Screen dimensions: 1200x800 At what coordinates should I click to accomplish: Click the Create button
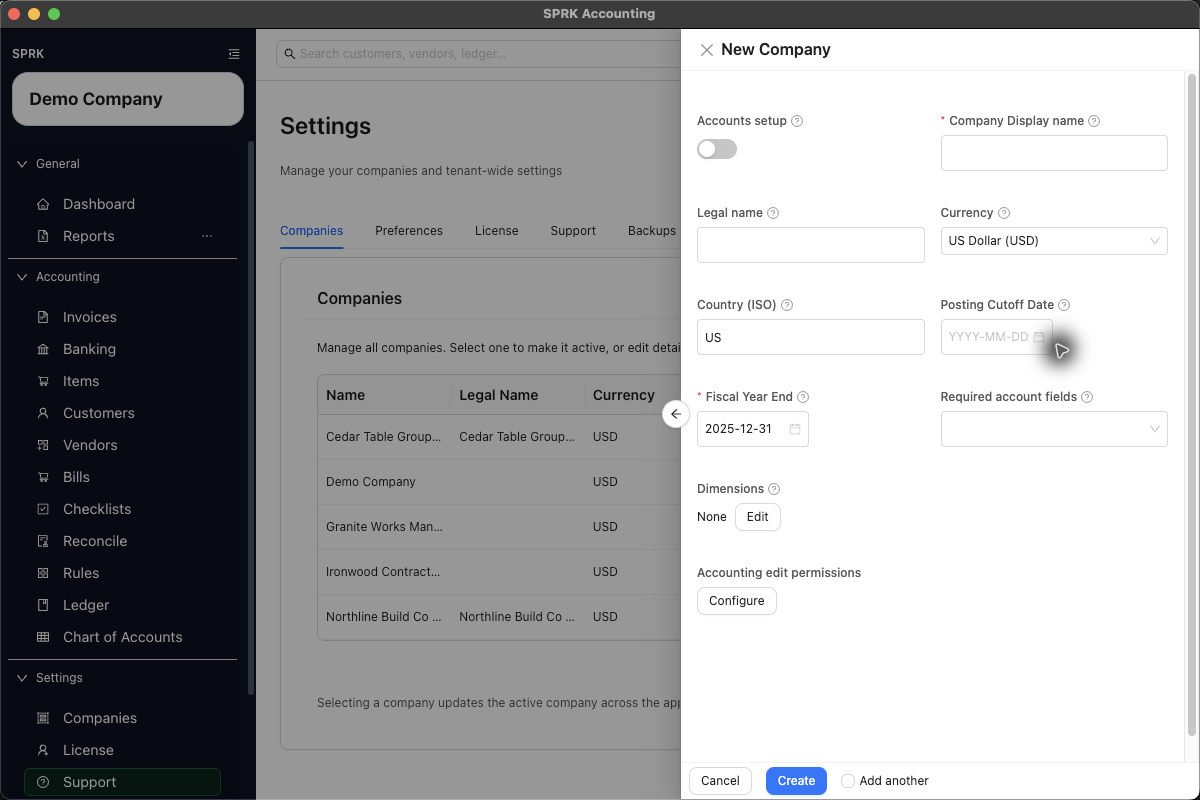coord(796,781)
